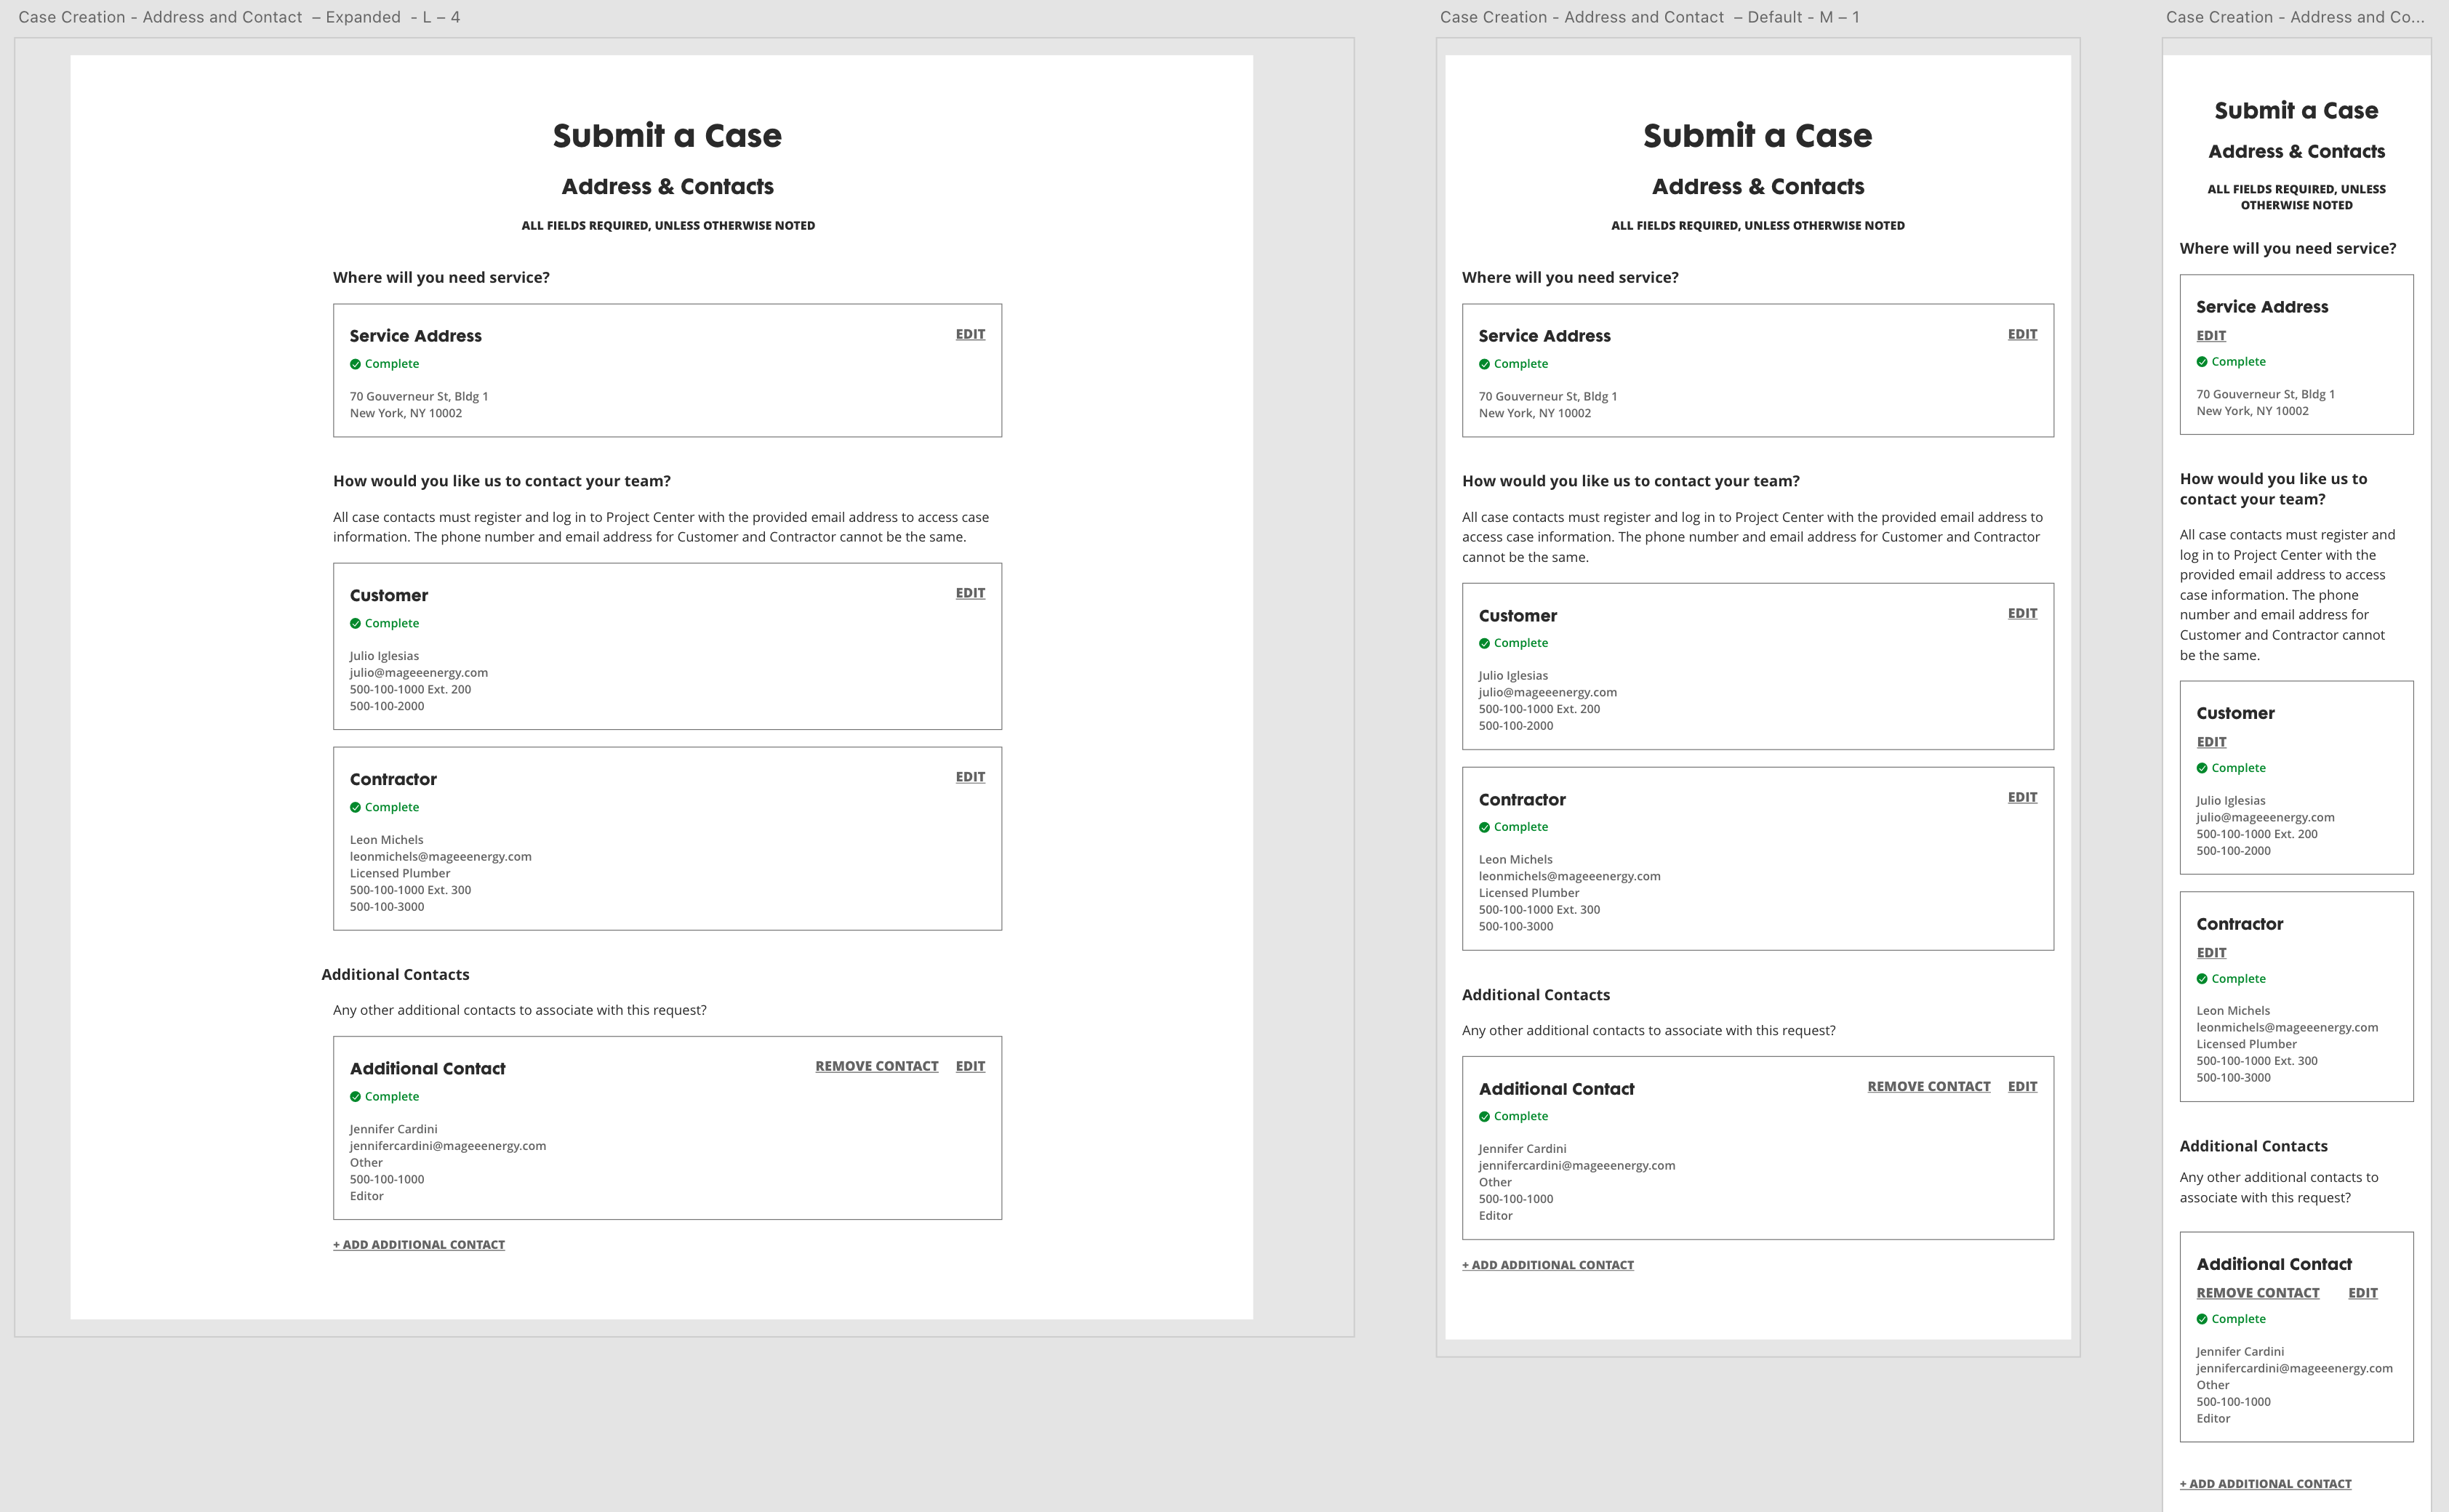The width and height of the screenshot is (2449, 1512).
Task: Select the 'Default - M – 1' artboard title
Action: (x=1649, y=17)
